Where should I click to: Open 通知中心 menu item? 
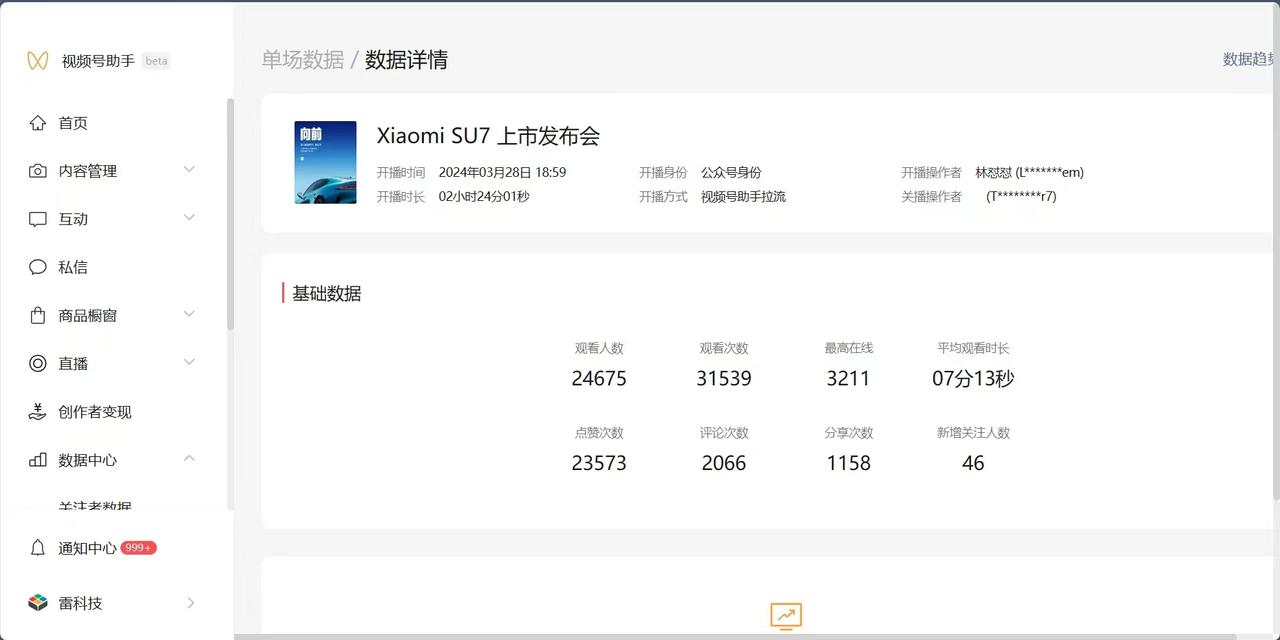[88, 548]
